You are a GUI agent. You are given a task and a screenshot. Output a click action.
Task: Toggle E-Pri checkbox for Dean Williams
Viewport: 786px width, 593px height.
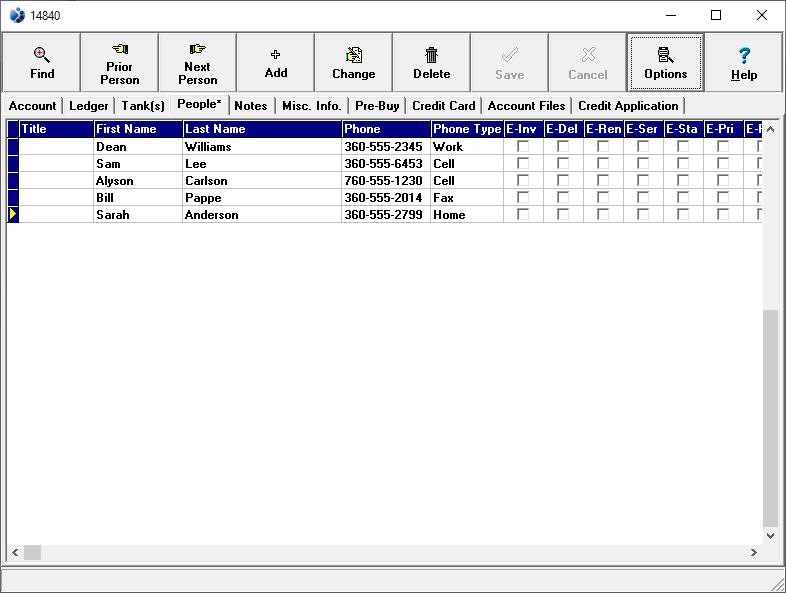(723, 146)
